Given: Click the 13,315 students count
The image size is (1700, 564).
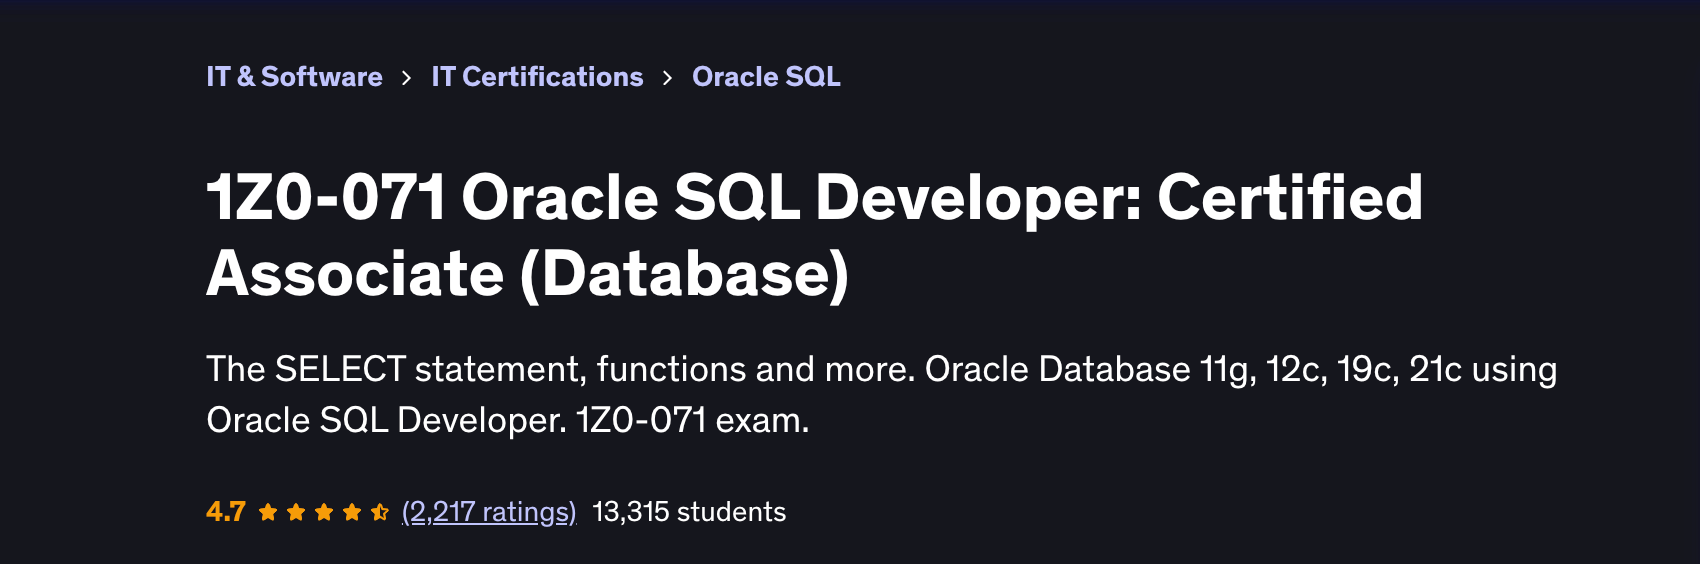Looking at the screenshot, I should [689, 512].
